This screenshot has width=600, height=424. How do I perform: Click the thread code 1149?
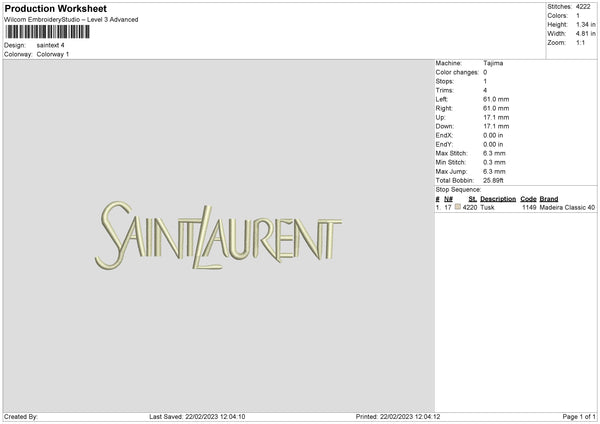(x=529, y=207)
